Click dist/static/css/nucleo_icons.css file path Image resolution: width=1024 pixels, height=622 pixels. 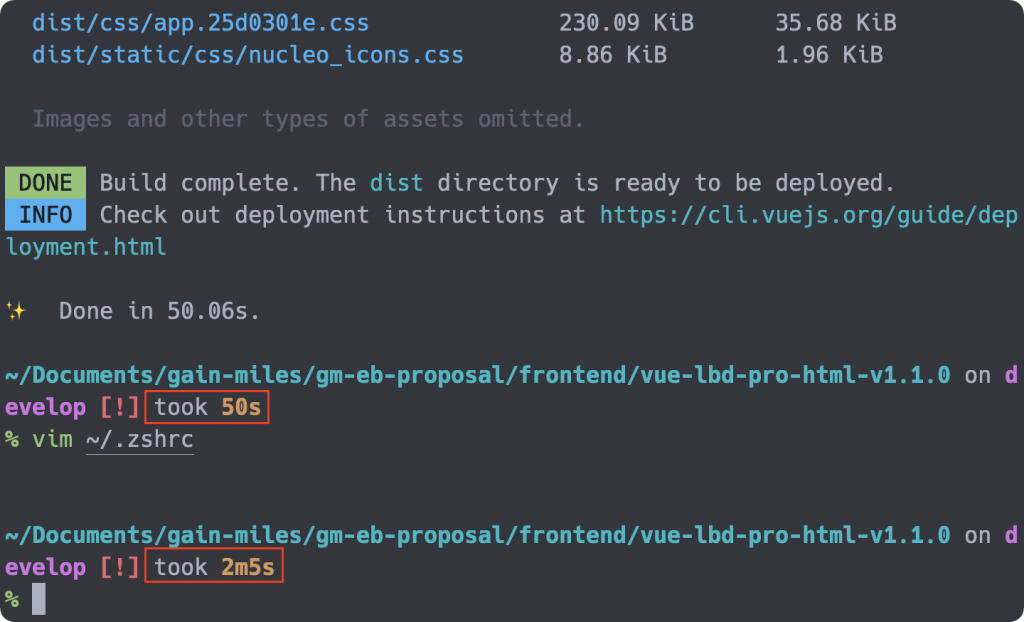click(x=248, y=55)
